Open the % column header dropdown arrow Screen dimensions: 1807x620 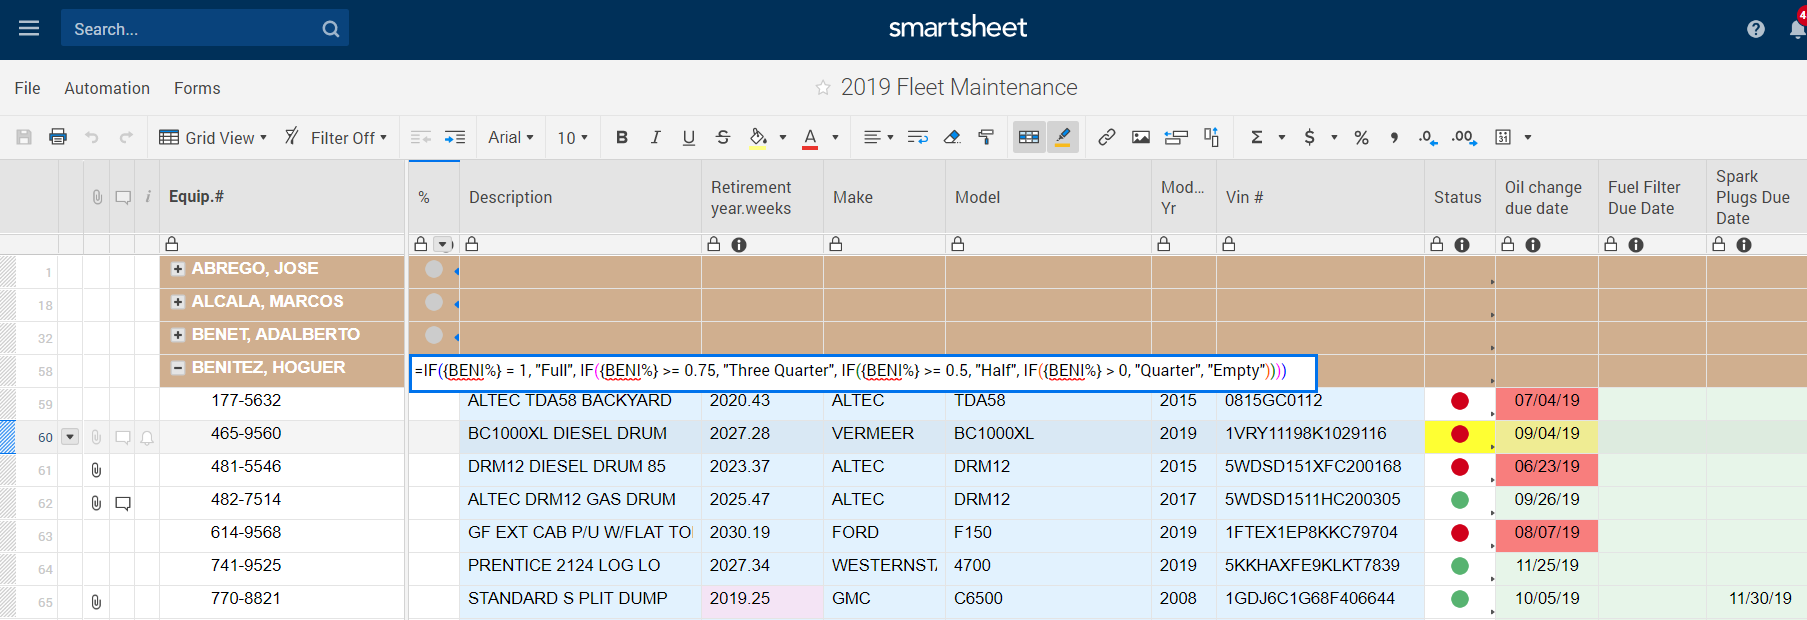click(x=444, y=244)
